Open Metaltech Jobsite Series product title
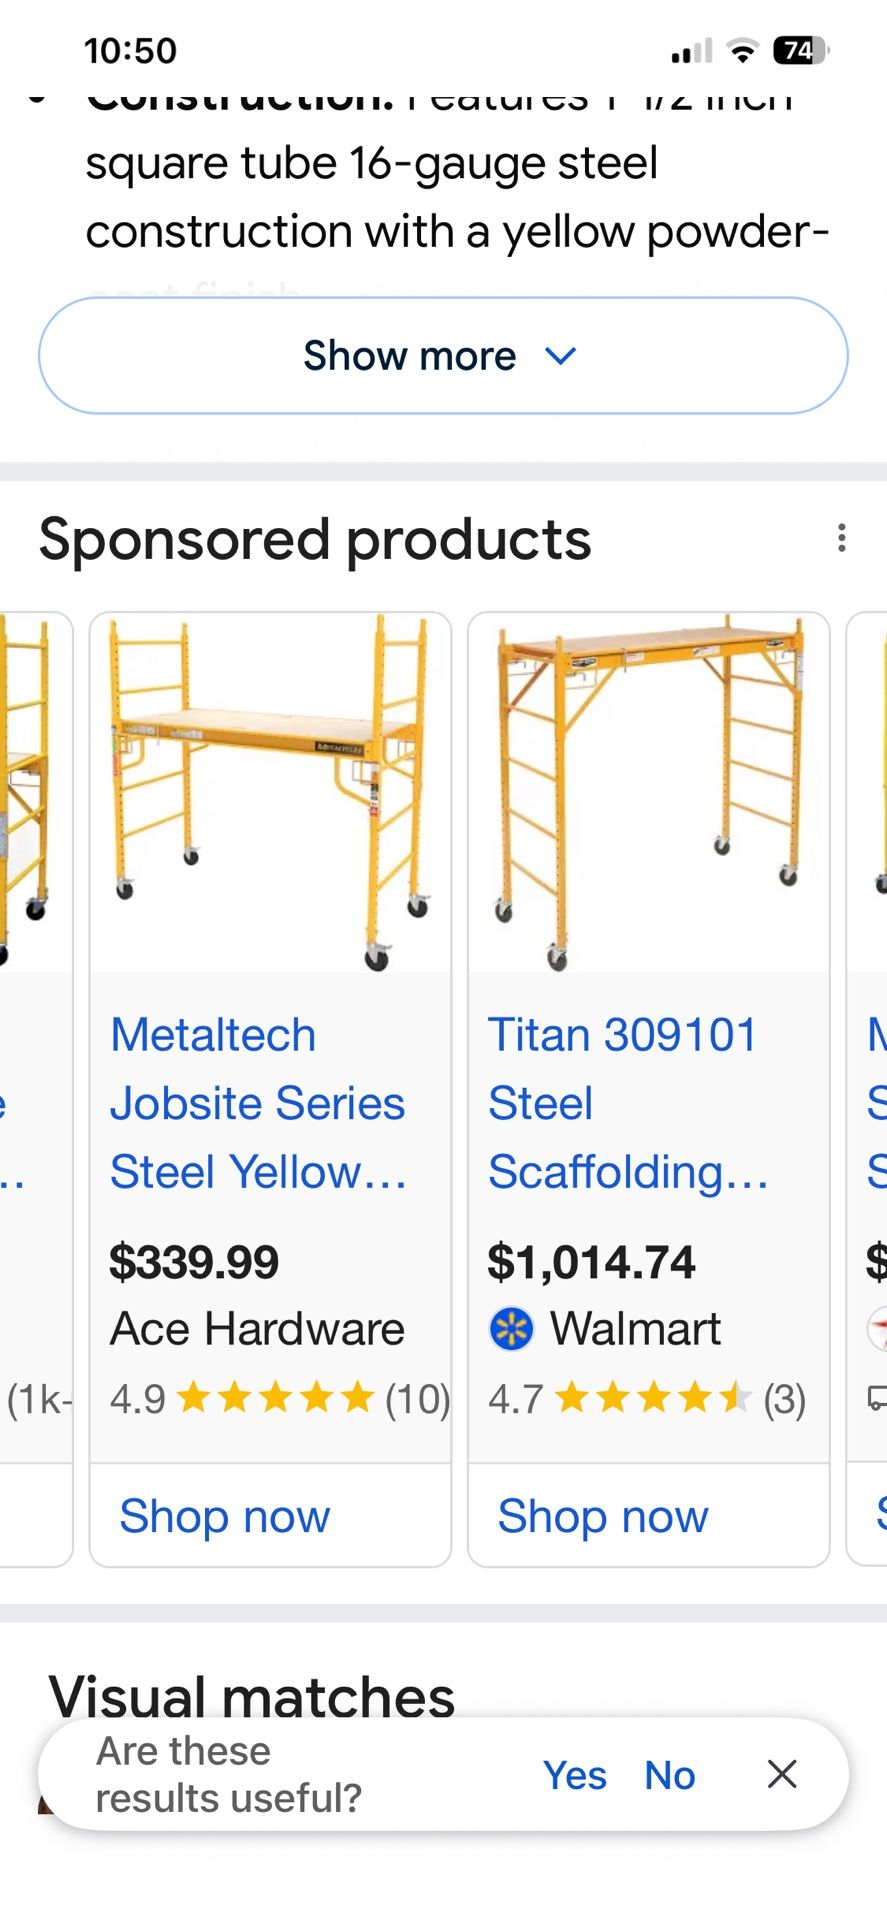Screen dimensions: 887x1920 (257, 1103)
